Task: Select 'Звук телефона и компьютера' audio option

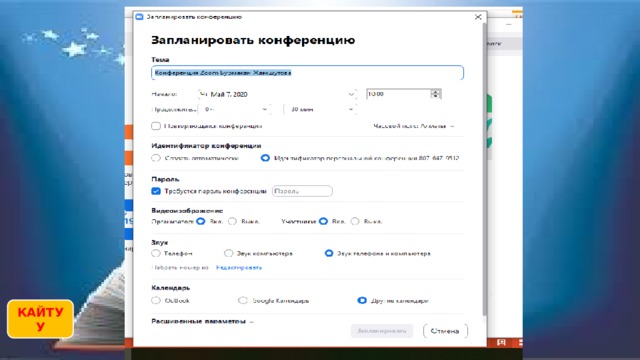Action: [329, 253]
